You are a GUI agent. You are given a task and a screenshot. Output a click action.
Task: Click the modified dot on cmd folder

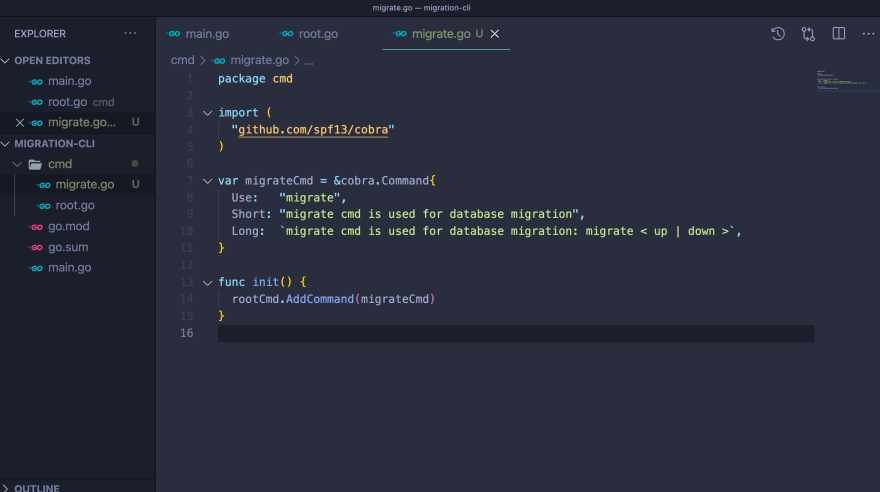(x=135, y=164)
